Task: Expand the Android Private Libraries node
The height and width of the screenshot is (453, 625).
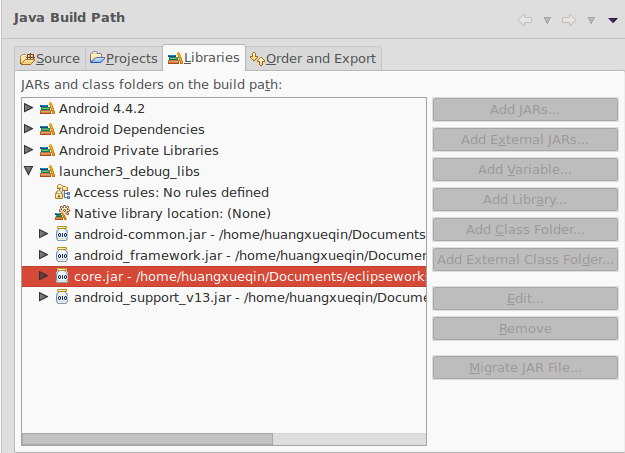Action: point(28,150)
